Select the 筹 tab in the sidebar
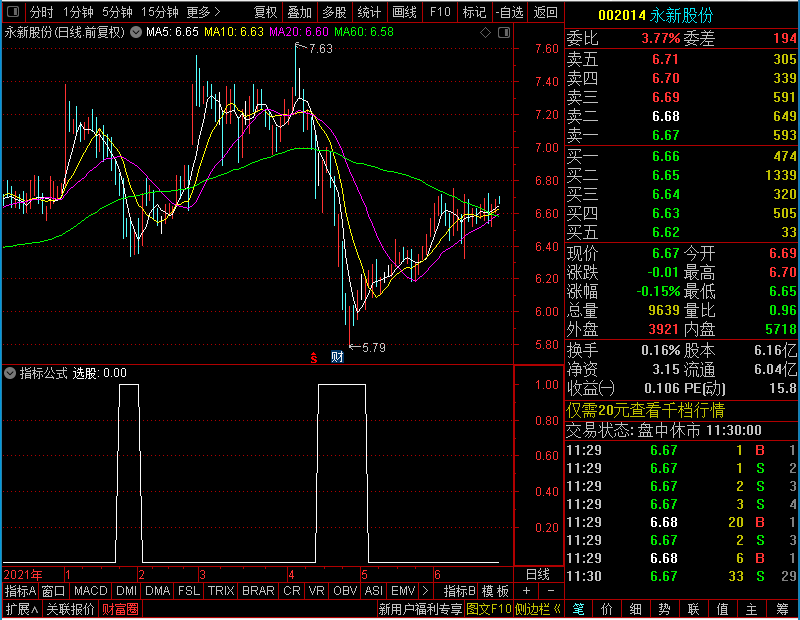The height and width of the screenshot is (620, 800). 782,609
